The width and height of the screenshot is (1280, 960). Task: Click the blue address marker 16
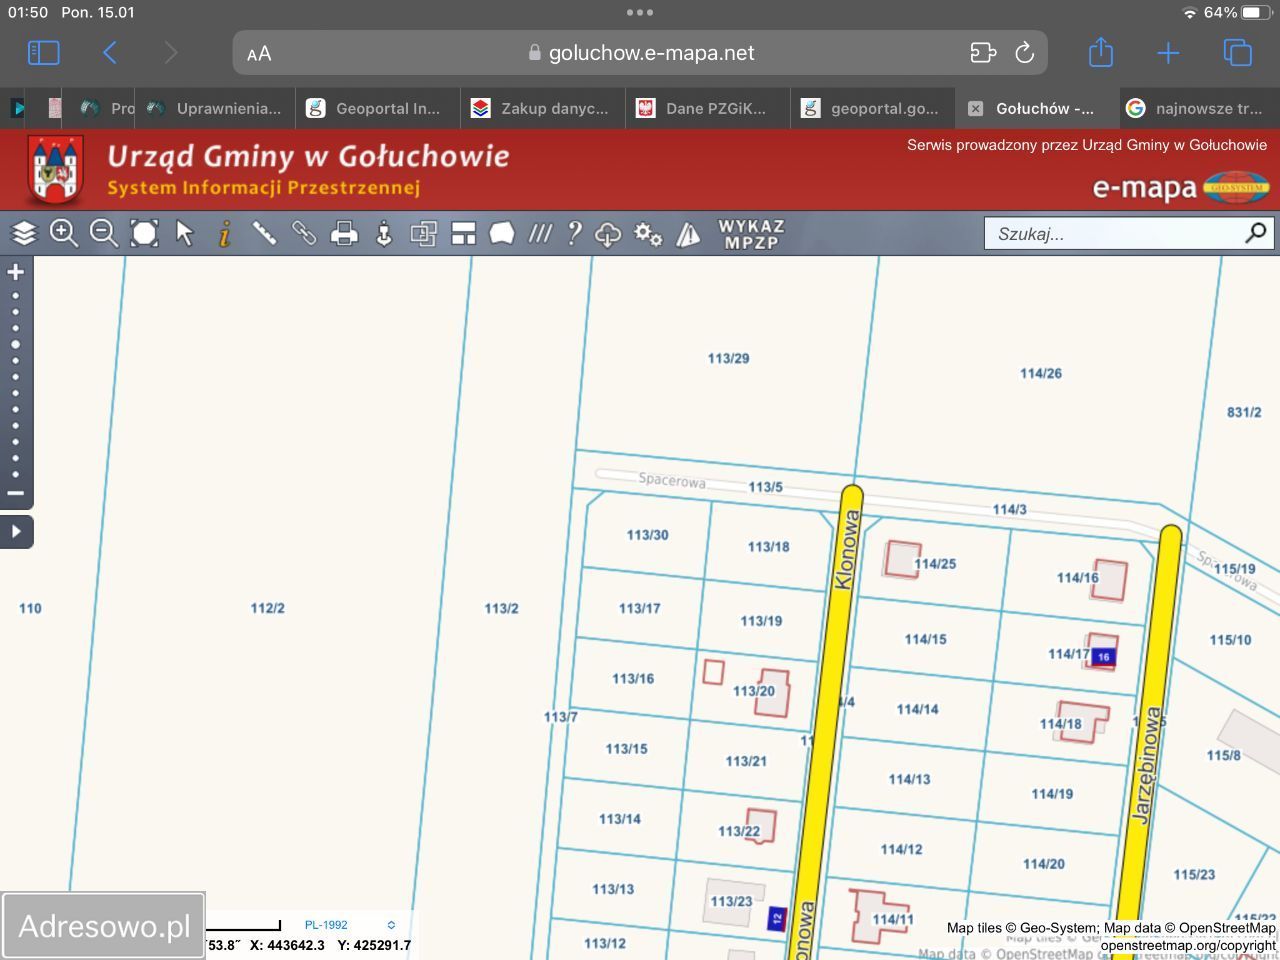[1103, 656]
